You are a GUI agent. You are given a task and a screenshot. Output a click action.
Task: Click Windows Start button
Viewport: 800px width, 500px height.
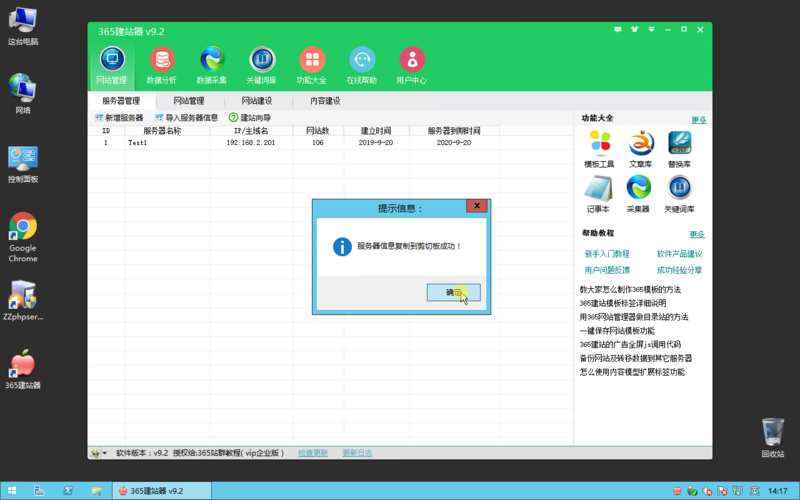click(12, 491)
